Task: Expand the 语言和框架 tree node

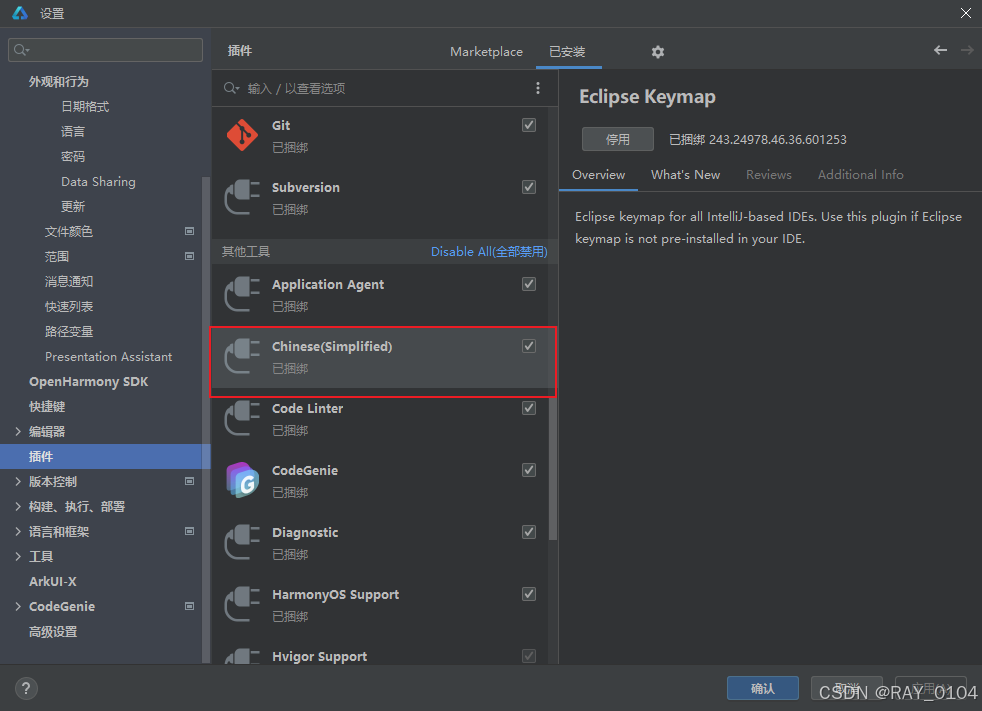Action: [18, 532]
